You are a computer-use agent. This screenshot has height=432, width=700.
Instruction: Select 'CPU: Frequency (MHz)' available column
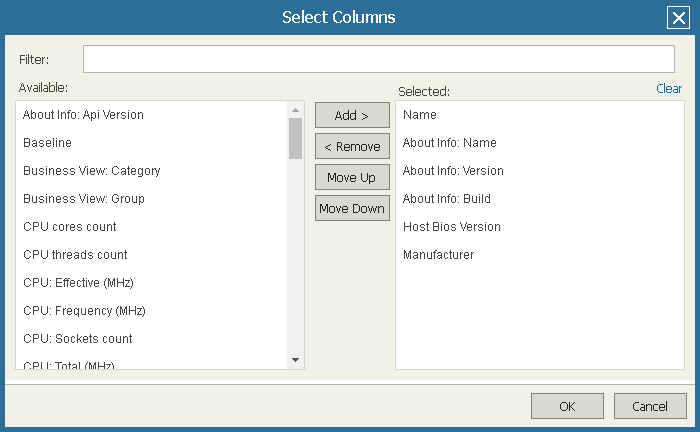pos(152,311)
